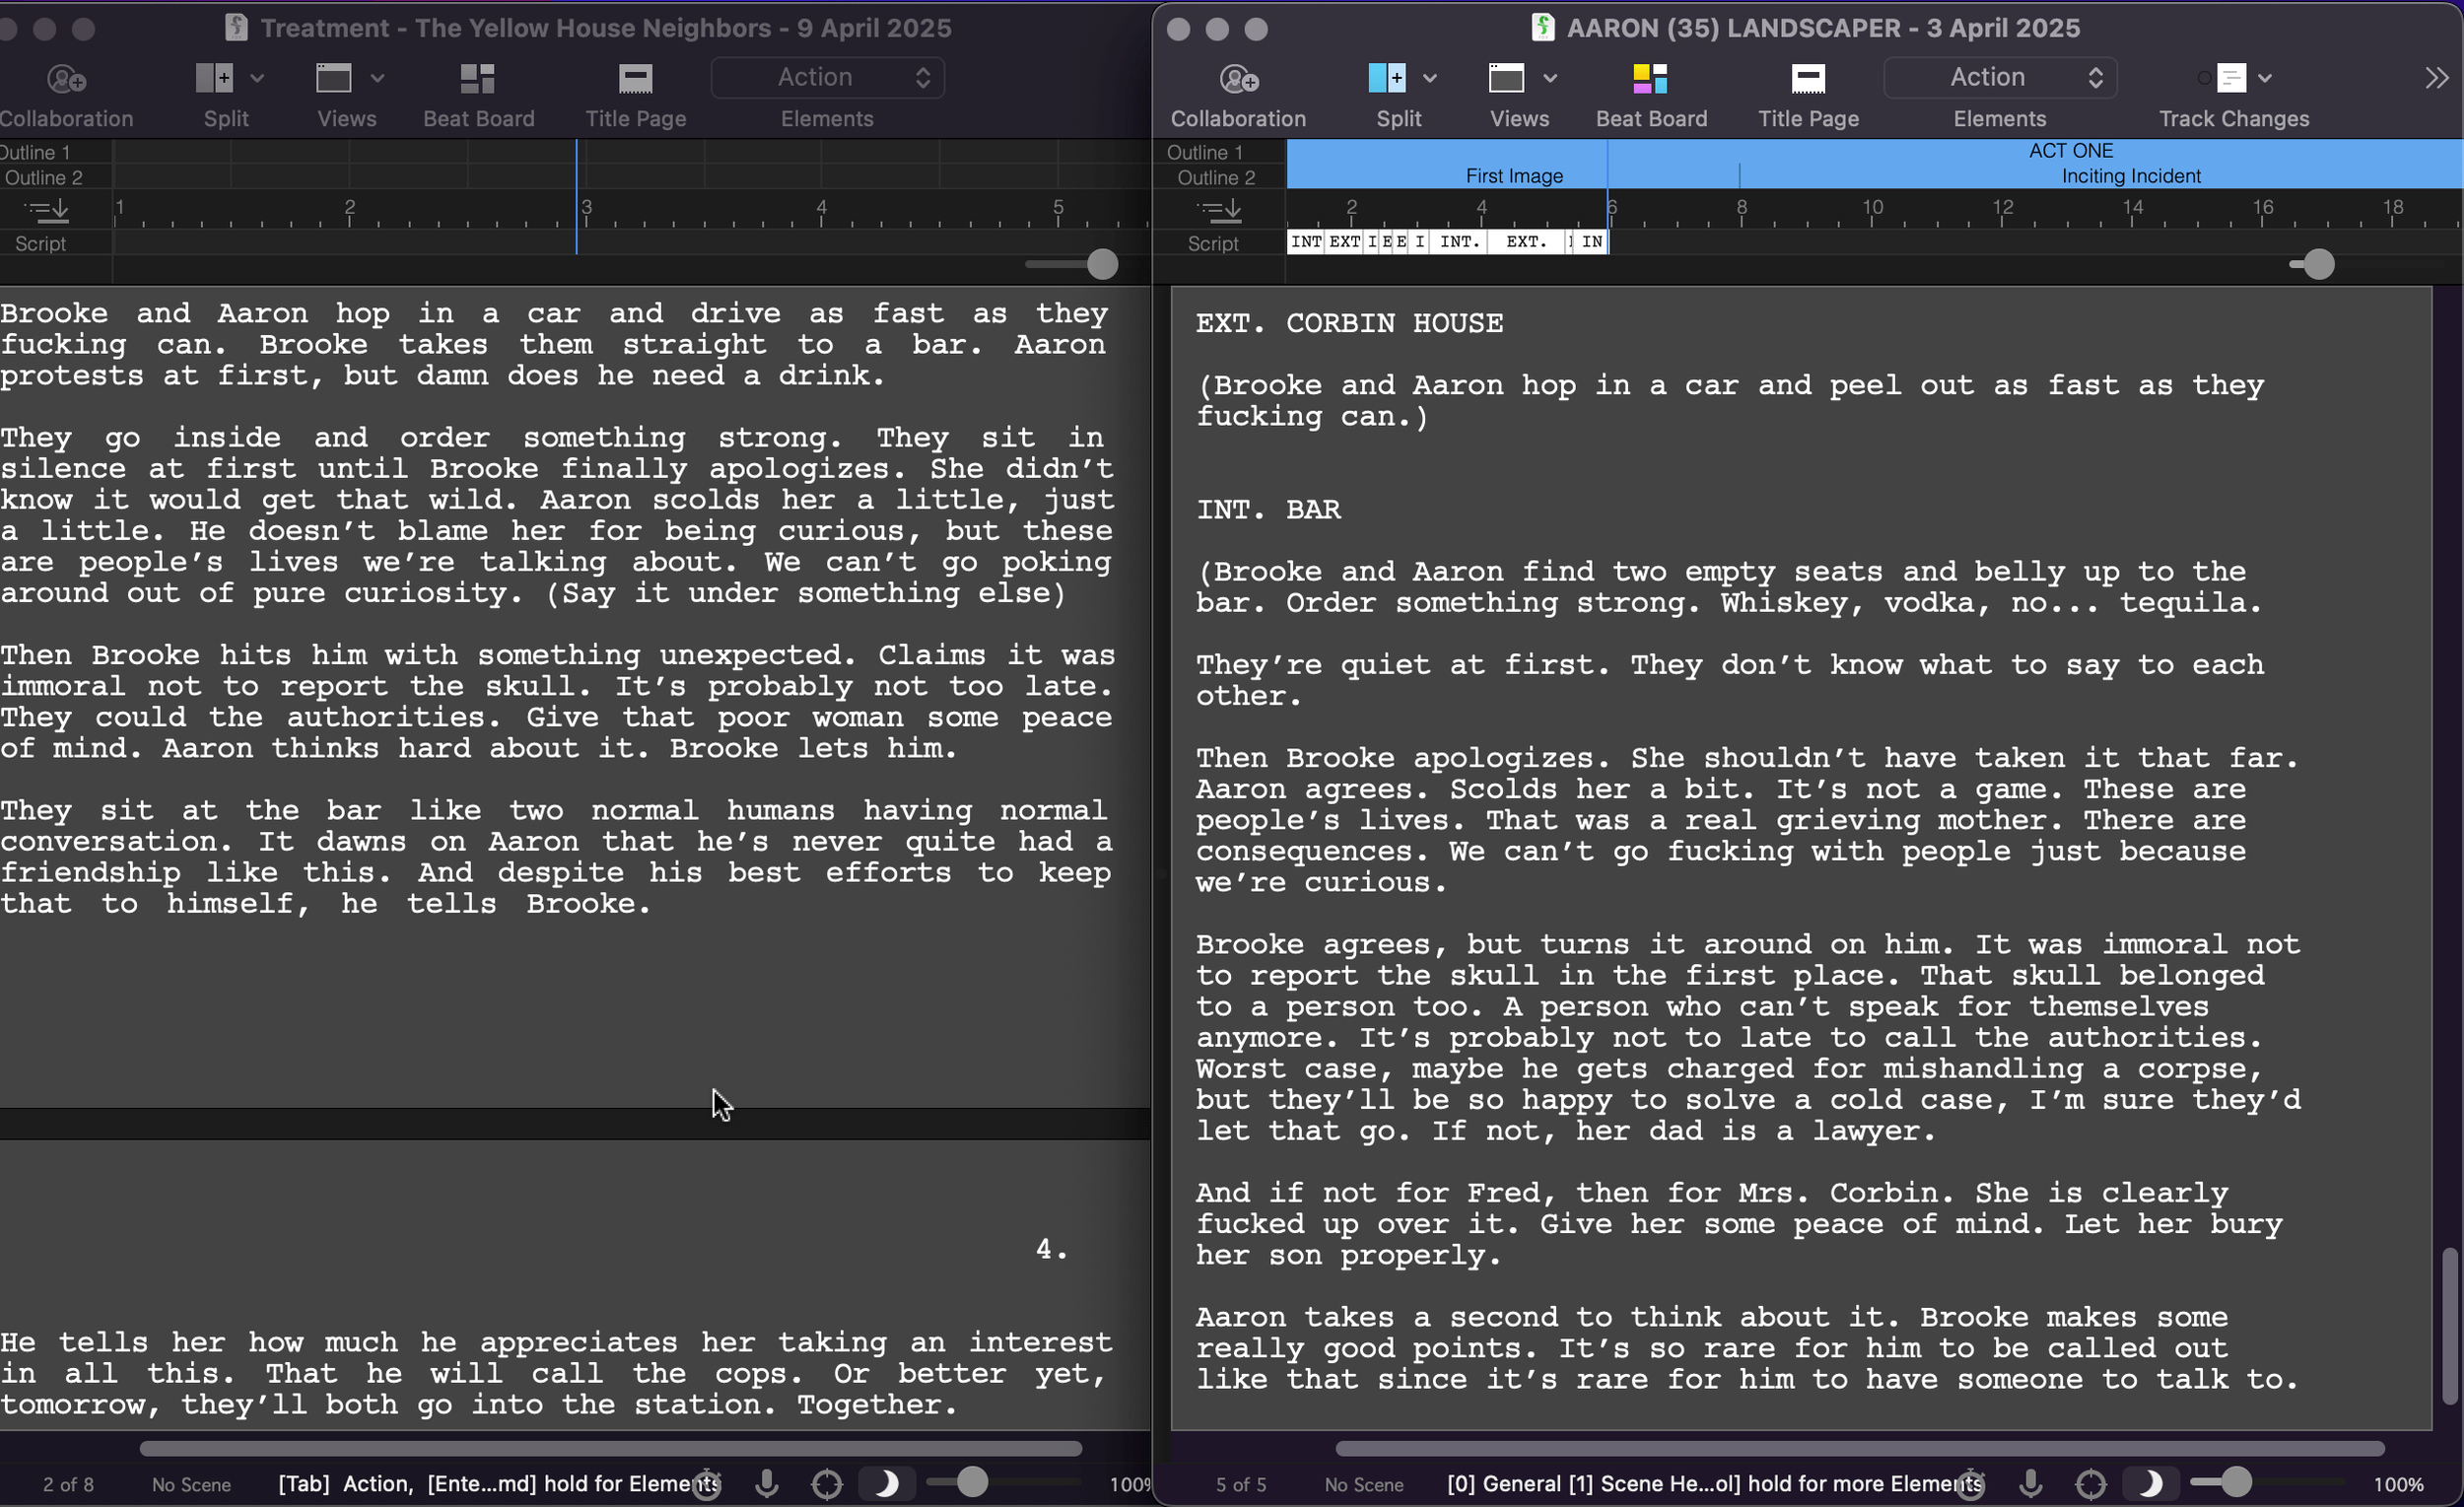
Task: Select ACT ONE outline segment
Action: tap(2070, 151)
